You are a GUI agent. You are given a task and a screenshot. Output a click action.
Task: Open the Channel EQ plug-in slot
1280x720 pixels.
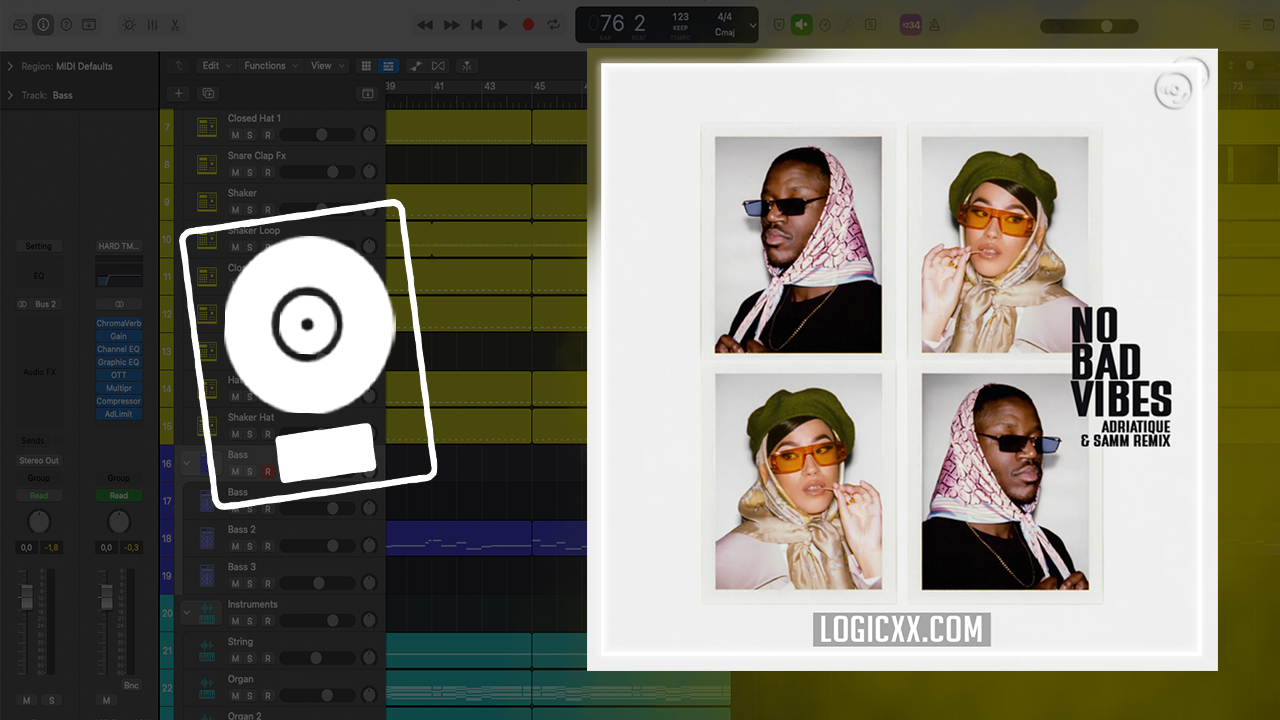coord(119,350)
